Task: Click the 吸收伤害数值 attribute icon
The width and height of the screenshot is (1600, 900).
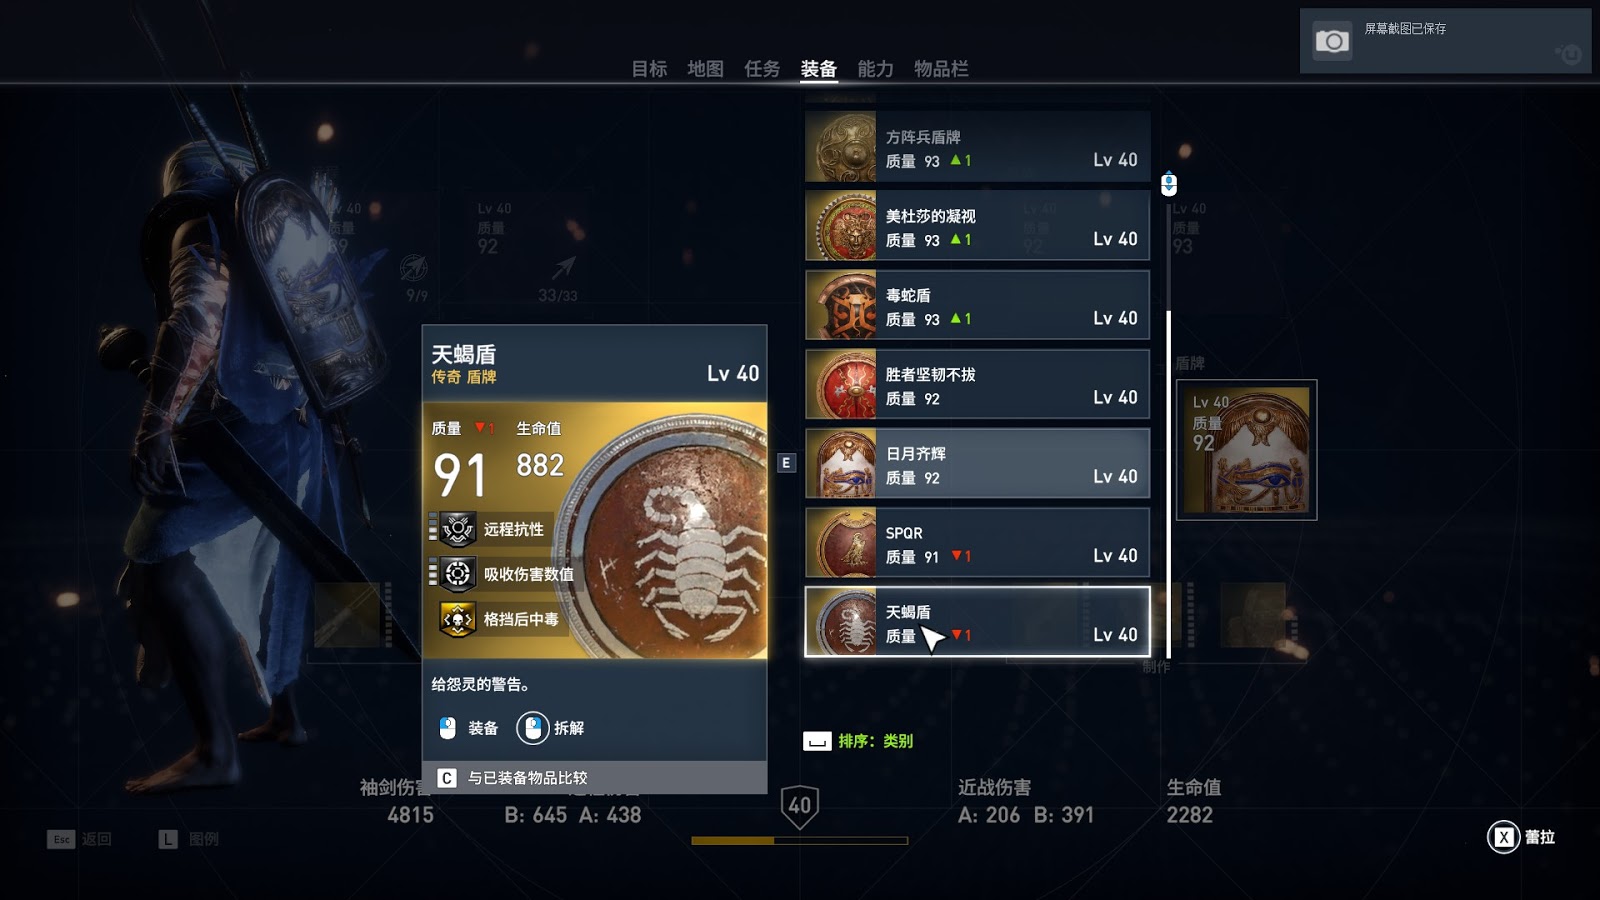Action: point(457,574)
